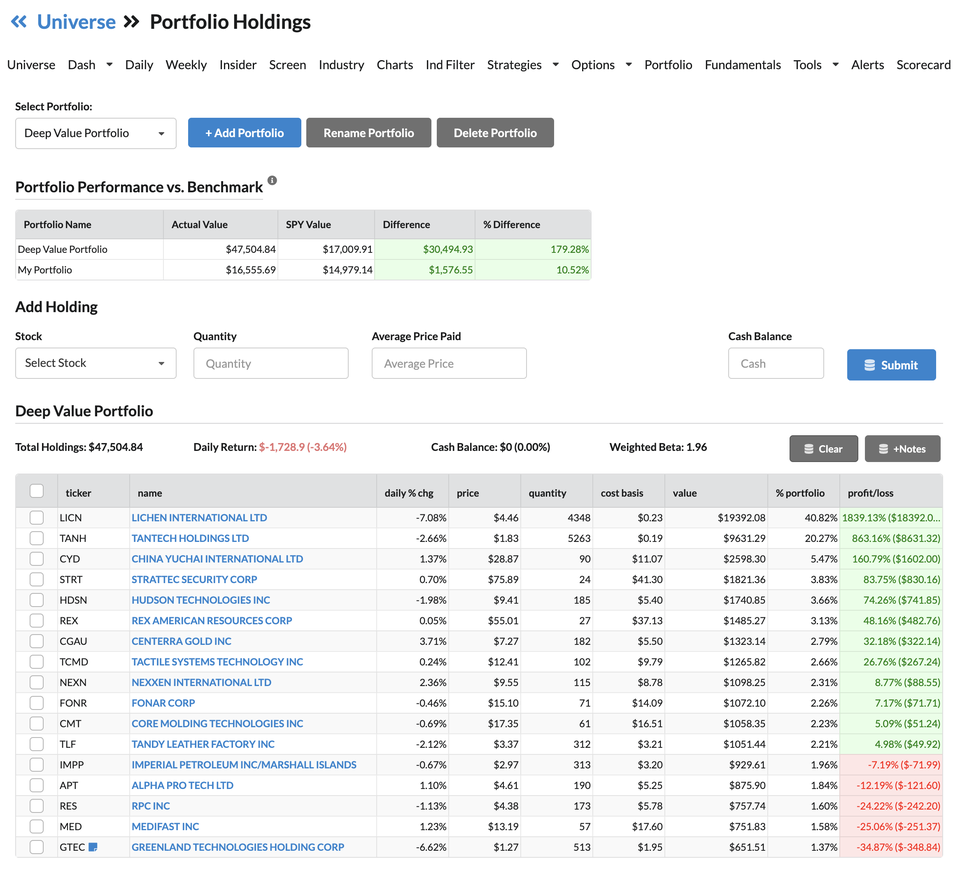
Task: Click the Portfolio nav item
Action: pos(668,65)
